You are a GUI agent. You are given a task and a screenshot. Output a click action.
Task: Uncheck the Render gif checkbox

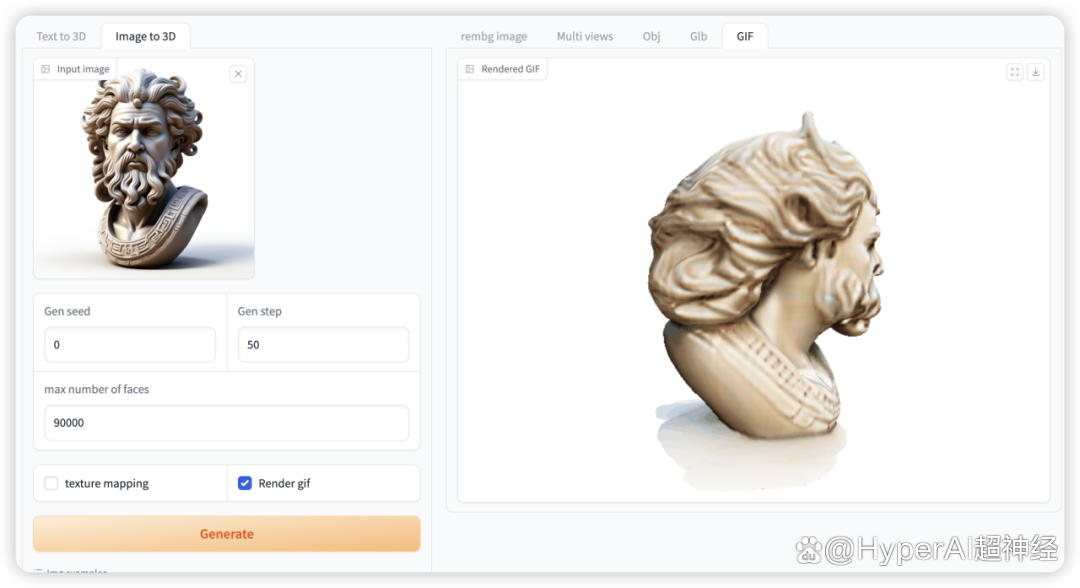[245, 483]
